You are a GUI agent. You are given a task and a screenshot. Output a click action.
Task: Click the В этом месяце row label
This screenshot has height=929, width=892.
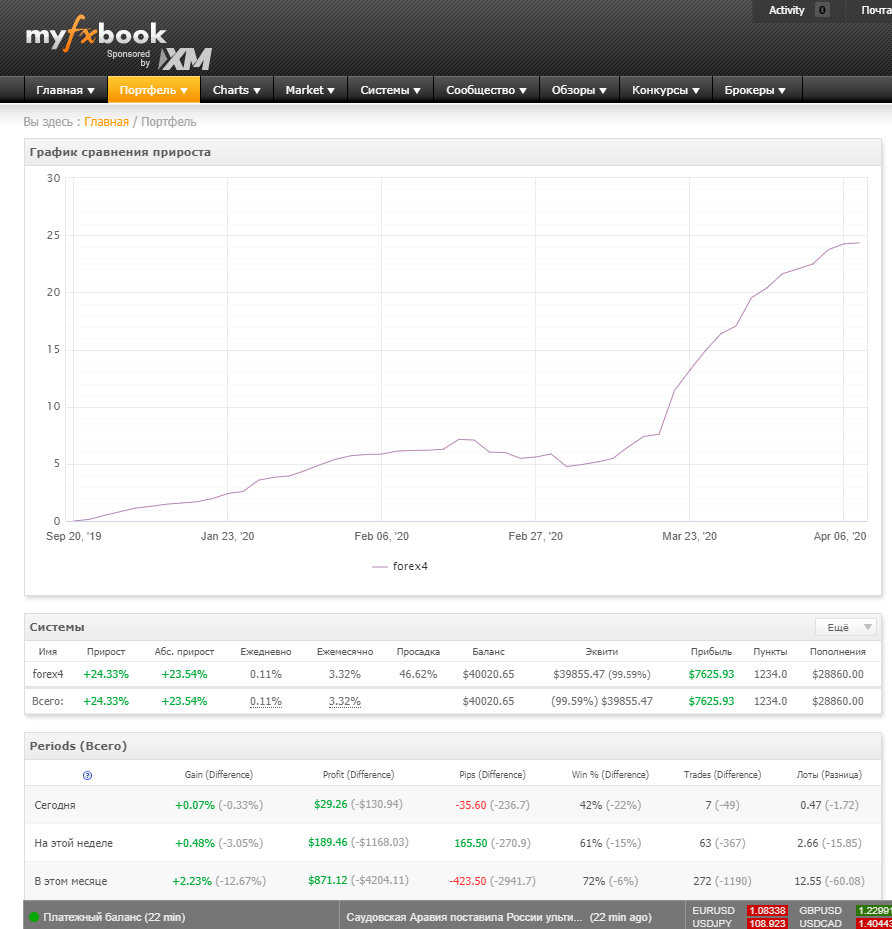pos(71,881)
